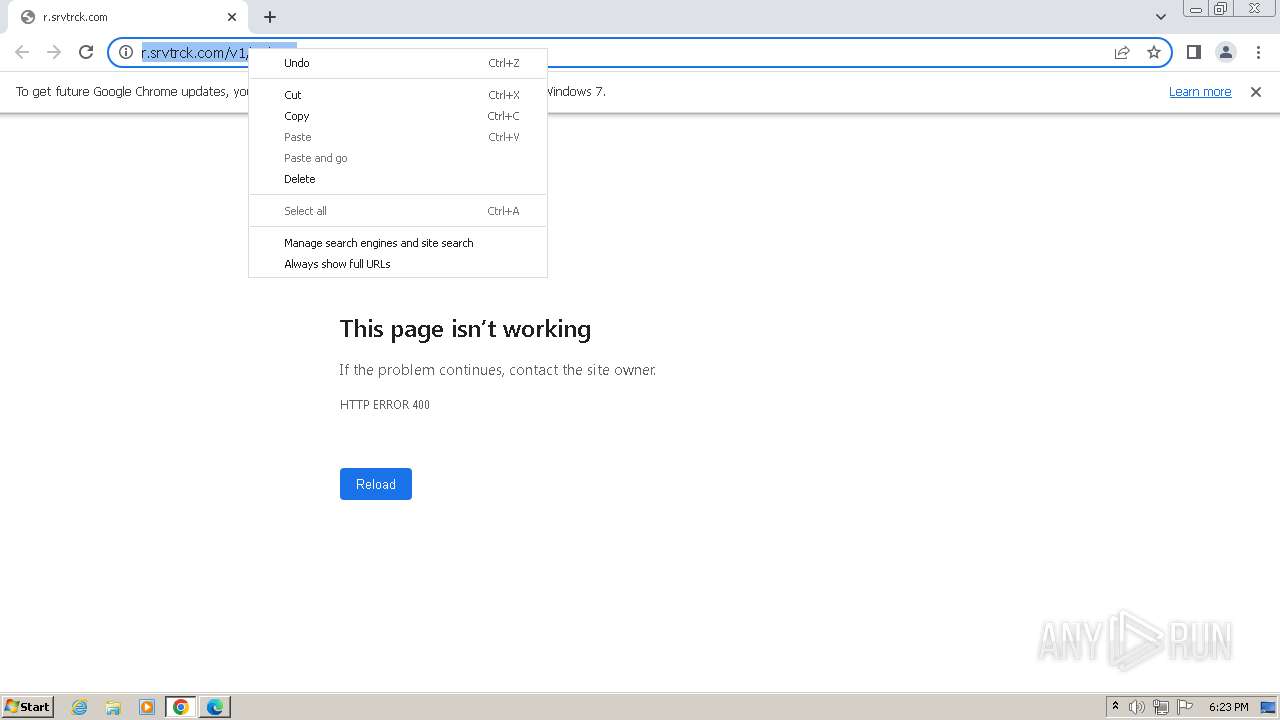The height and width of the screenshot is (720, 1280).
Task: Open Chrome three-dot menu
Action: point(1258,52)
